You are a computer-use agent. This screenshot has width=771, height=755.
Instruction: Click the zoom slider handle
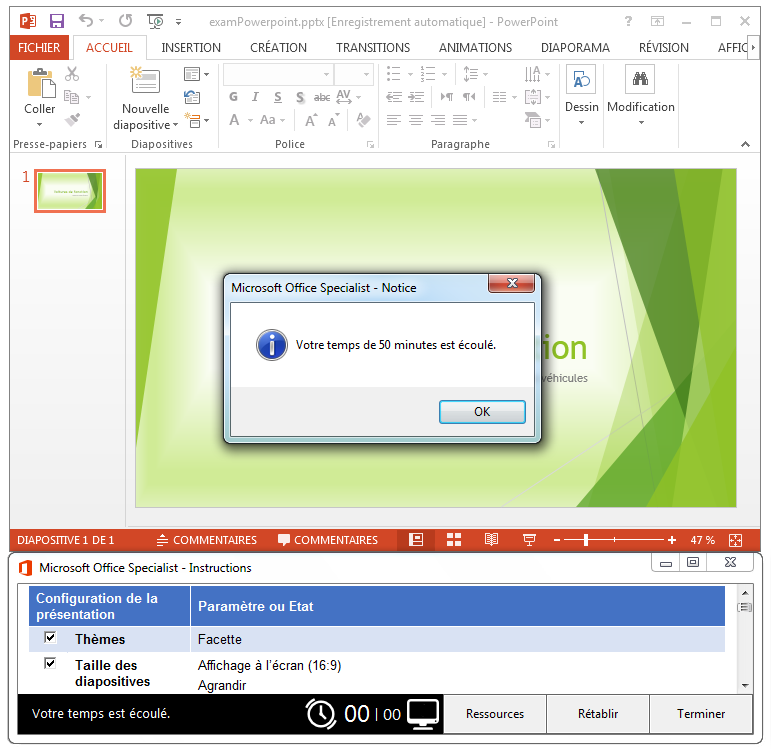(x=586, y=540)
